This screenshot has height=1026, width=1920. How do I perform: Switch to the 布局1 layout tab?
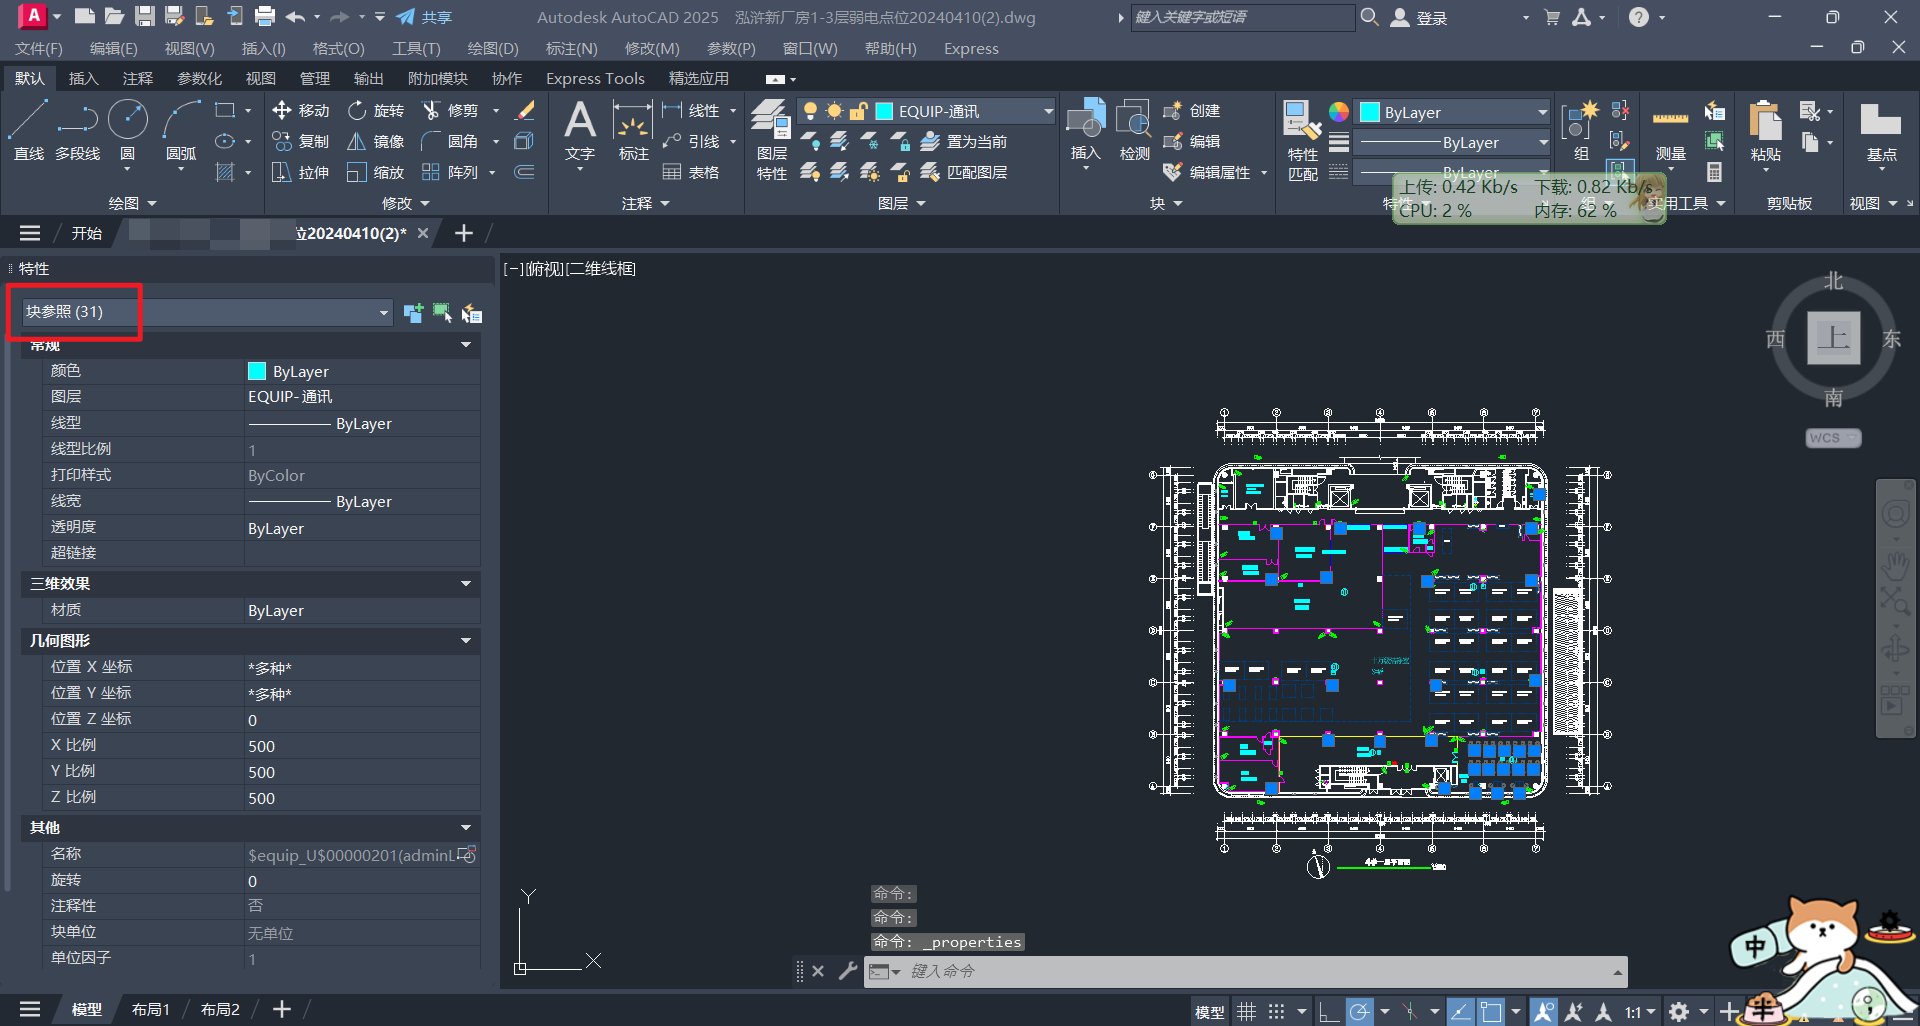(151, 1009)
